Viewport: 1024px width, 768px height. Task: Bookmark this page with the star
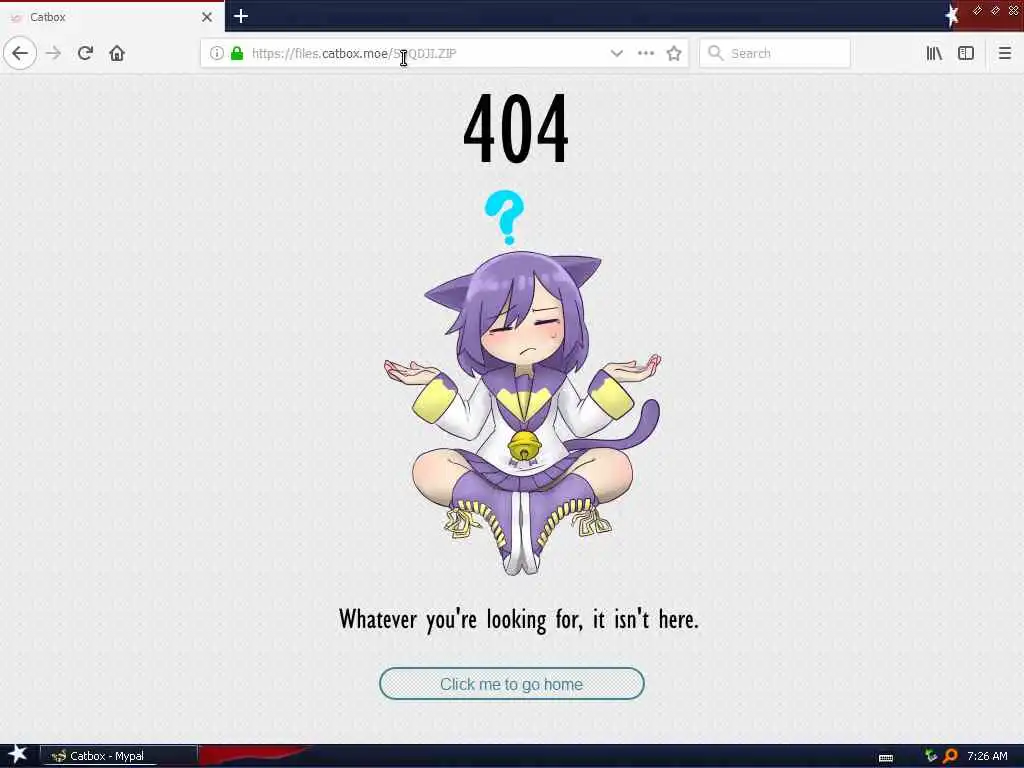(x=674, y=53)
